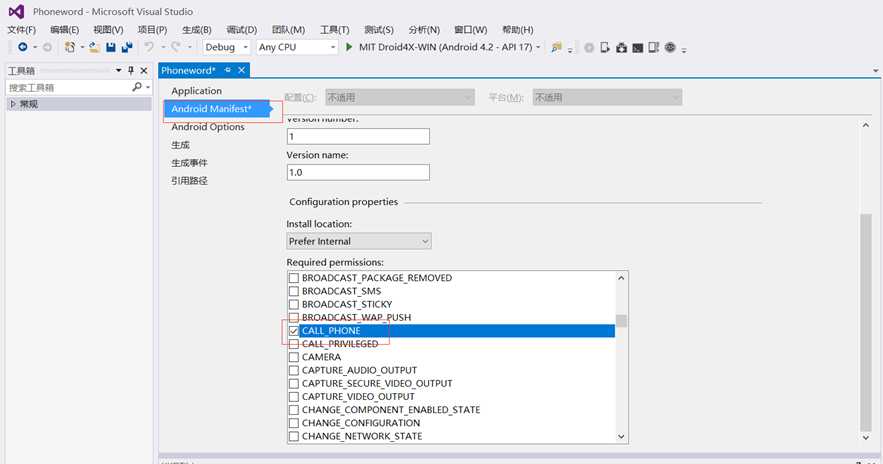This screenshot has height=464, width=883.
Task: Pin the Toolbox panel with pushpin icon
Action: [x=131, y=70]
